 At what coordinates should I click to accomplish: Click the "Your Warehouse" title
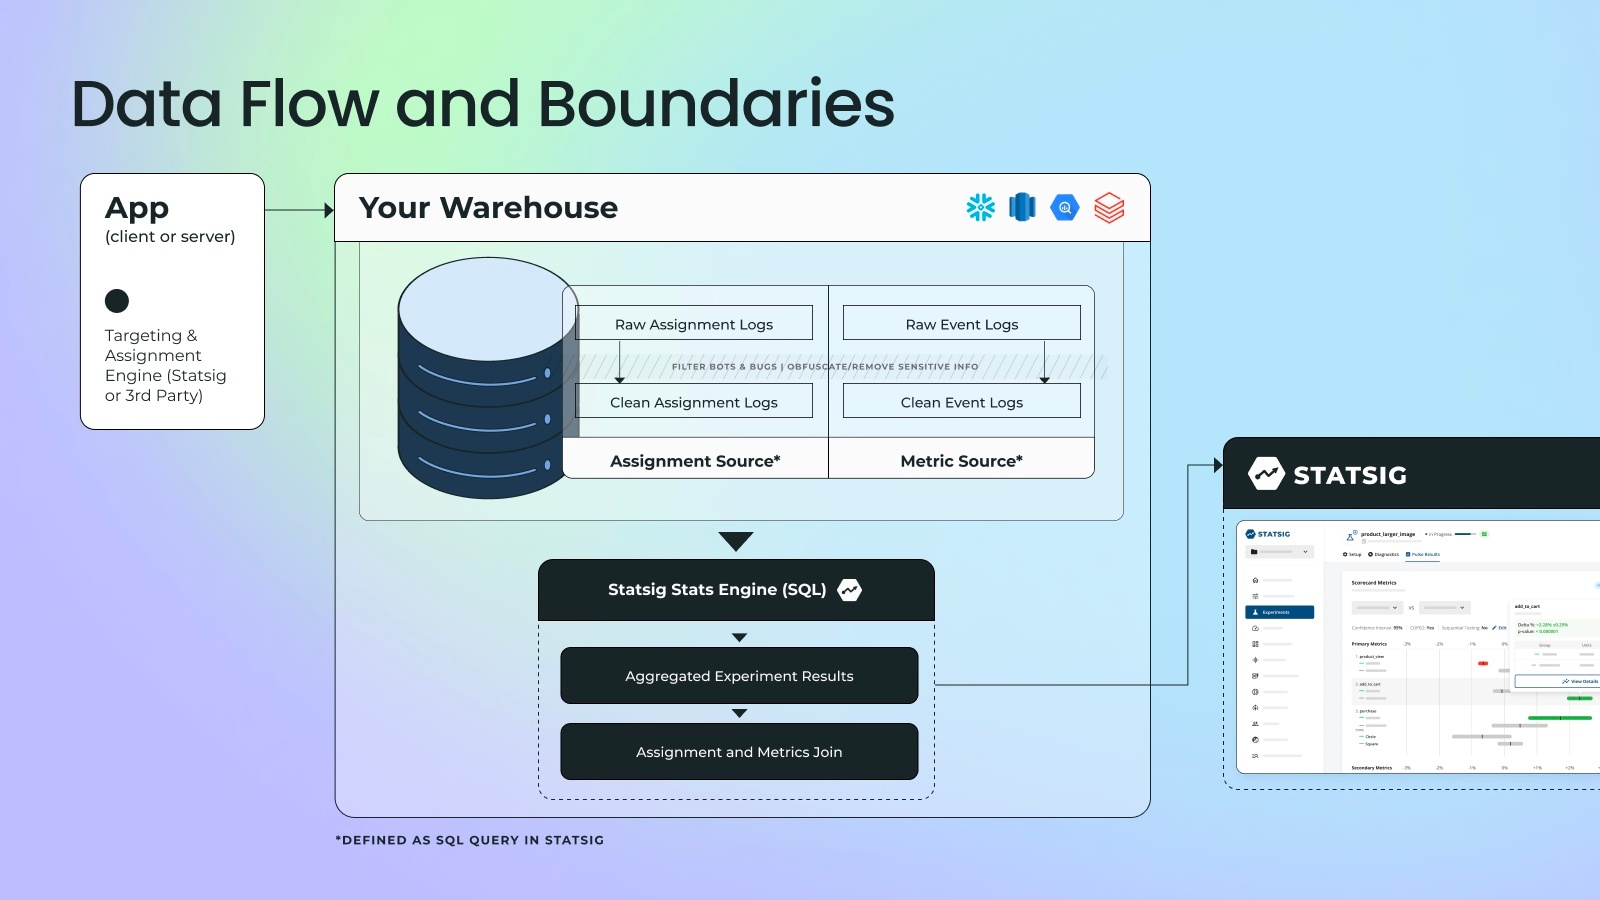488,207
